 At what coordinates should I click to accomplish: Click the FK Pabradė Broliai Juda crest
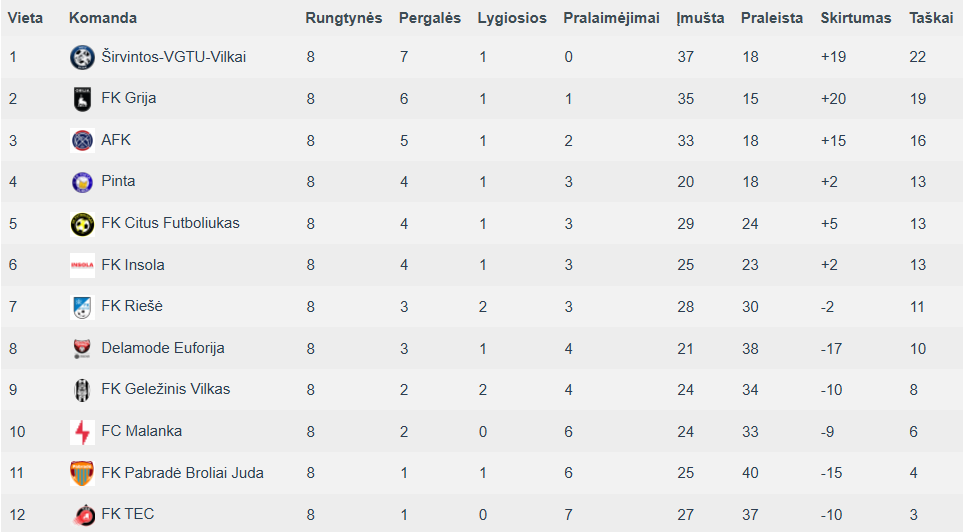pos(82,473)
